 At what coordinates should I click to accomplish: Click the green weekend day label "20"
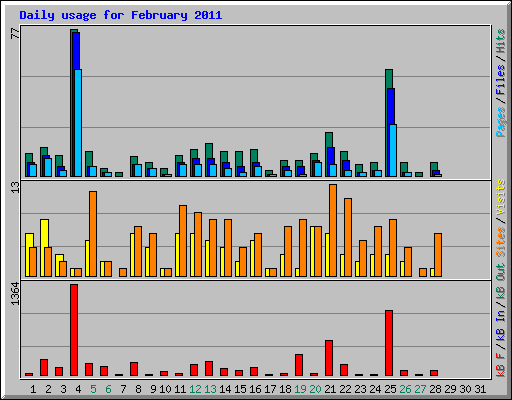click(x=315, y=389)
